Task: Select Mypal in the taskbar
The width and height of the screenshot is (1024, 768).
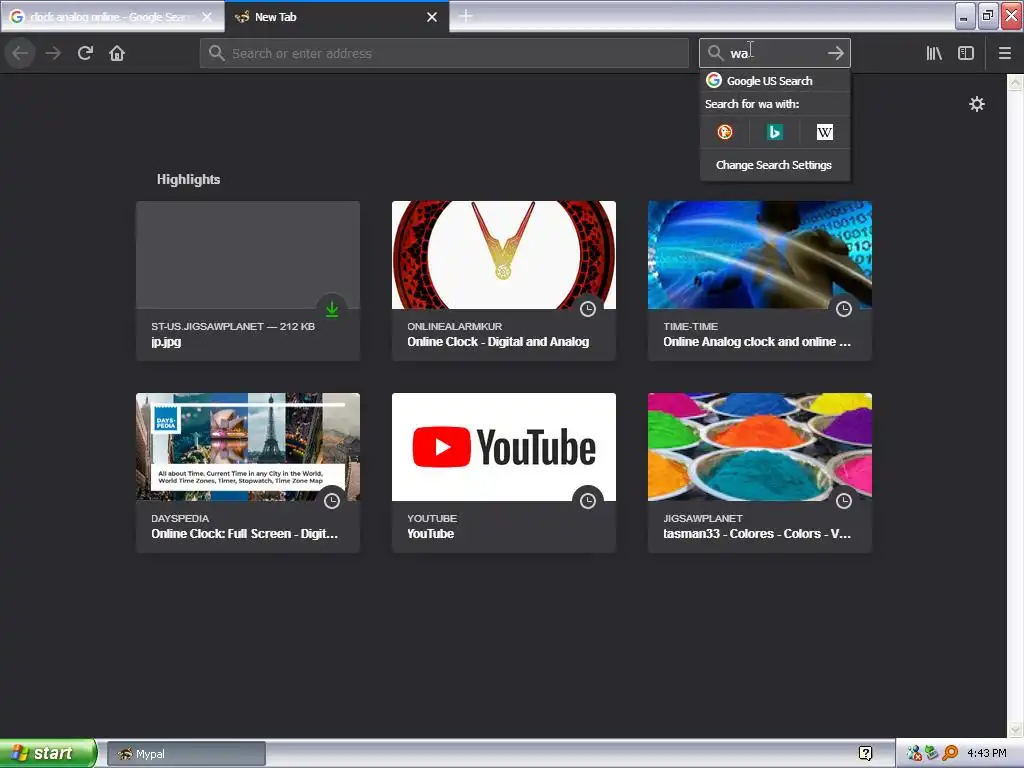Action: (x=186, y=754)
